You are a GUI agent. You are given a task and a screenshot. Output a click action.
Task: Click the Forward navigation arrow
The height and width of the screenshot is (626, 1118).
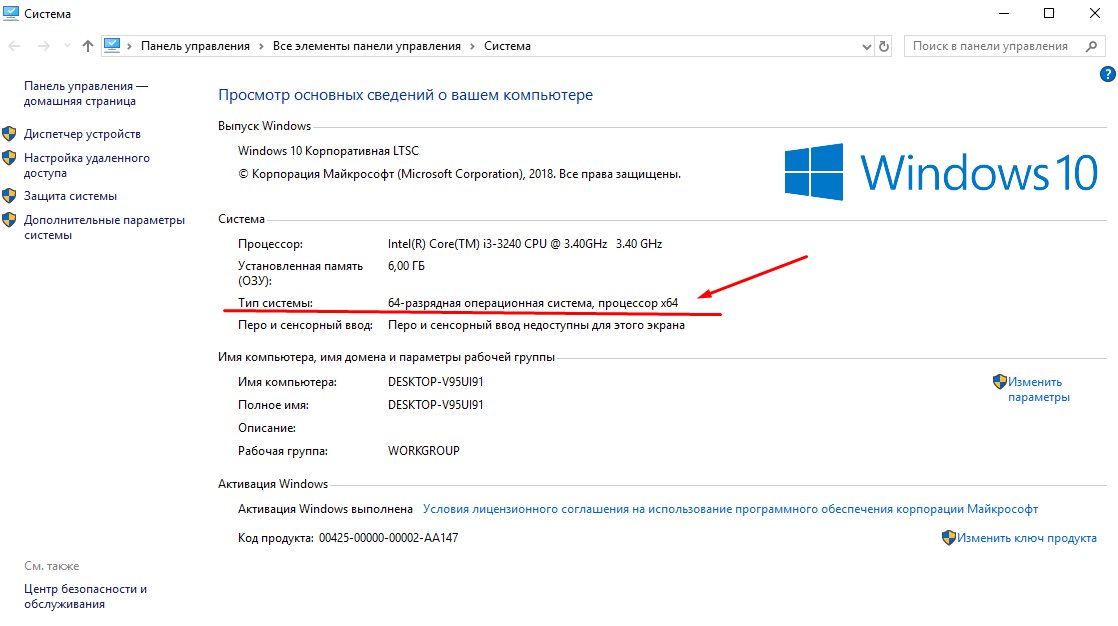tap(43, 46)
